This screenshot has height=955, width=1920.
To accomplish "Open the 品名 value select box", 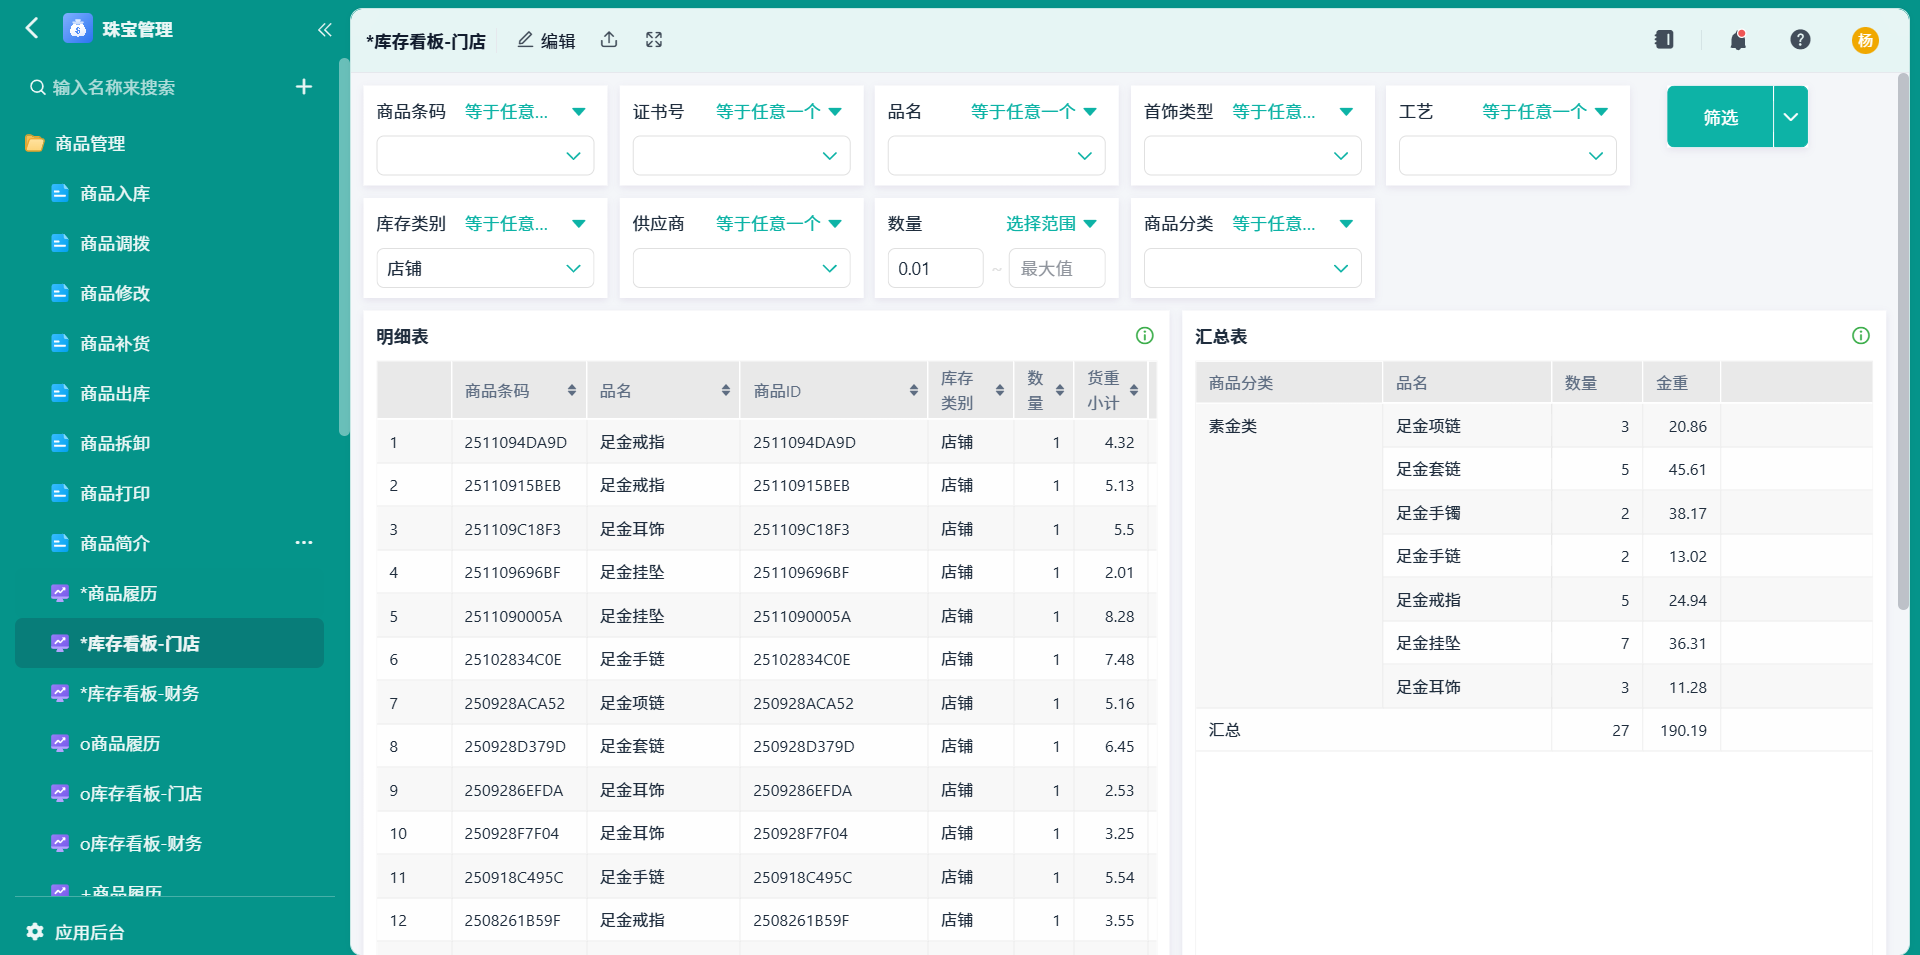I will tap(996, 156).
